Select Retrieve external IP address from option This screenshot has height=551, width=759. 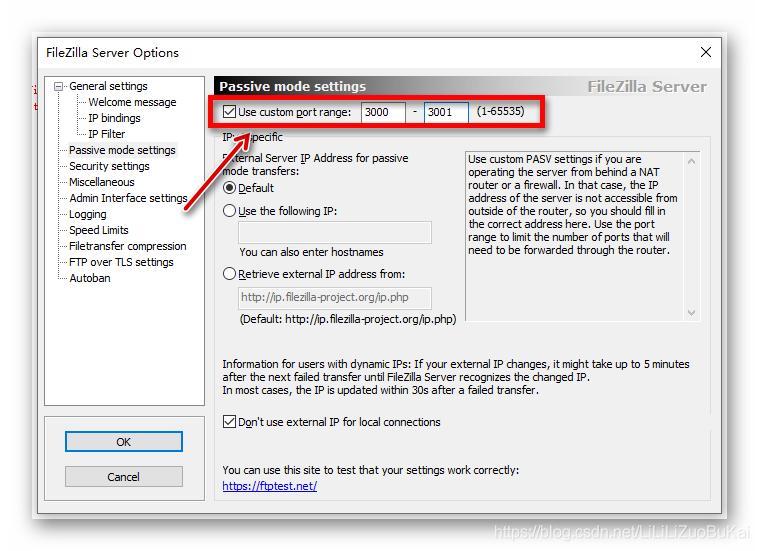[x=229, y=274]
